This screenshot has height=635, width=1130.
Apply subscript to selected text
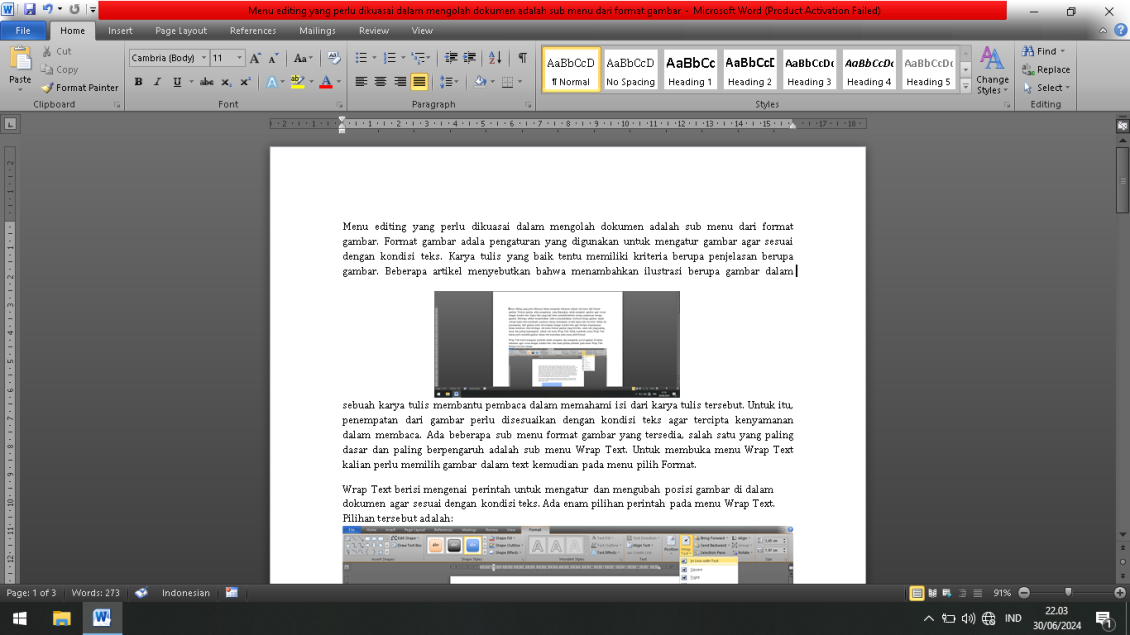pyautogui.click(x=227, y=81)
